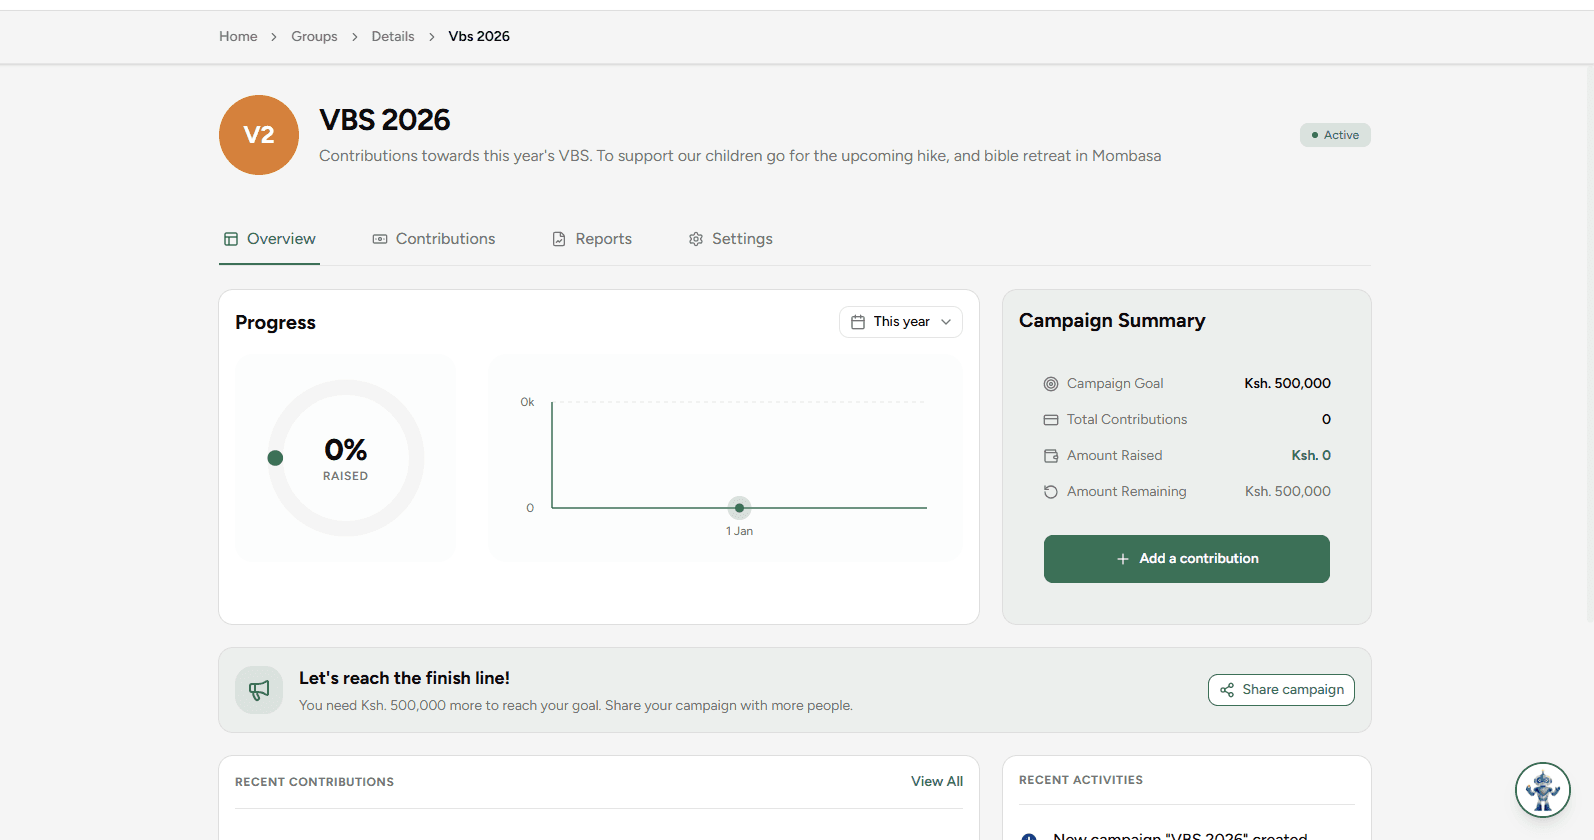Click the Settings tab gear icon
The height and width of the screenshot is (840, 1594).
(x=696, y=239)
